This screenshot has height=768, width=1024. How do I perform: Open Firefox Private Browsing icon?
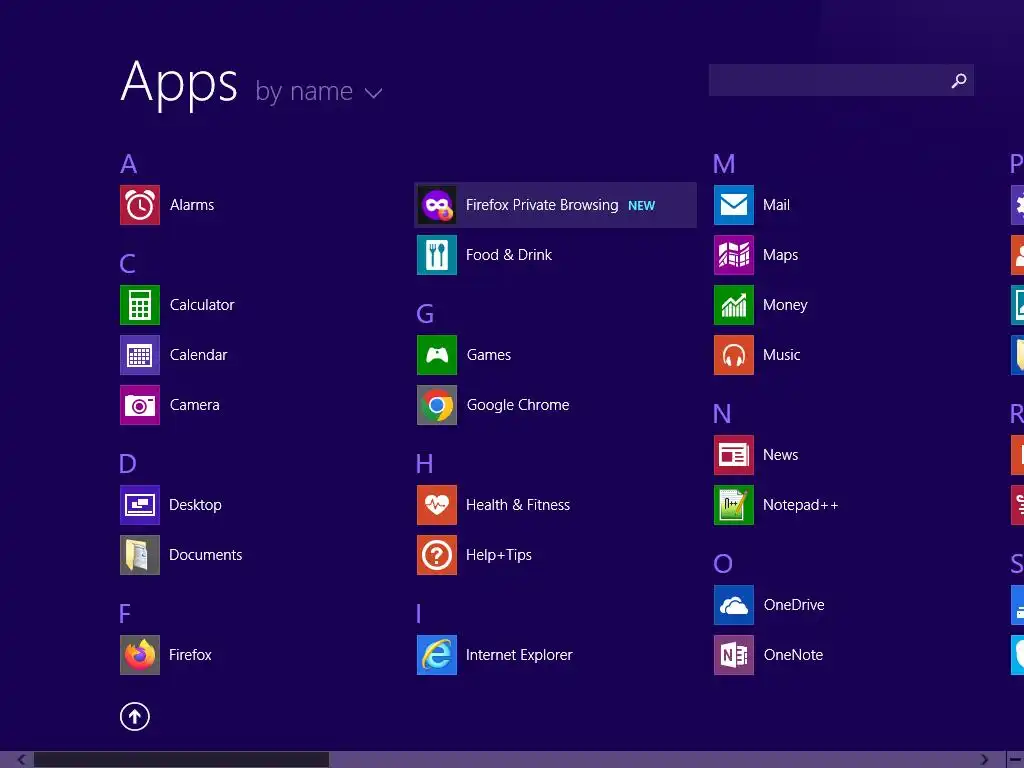coord(437,205)
